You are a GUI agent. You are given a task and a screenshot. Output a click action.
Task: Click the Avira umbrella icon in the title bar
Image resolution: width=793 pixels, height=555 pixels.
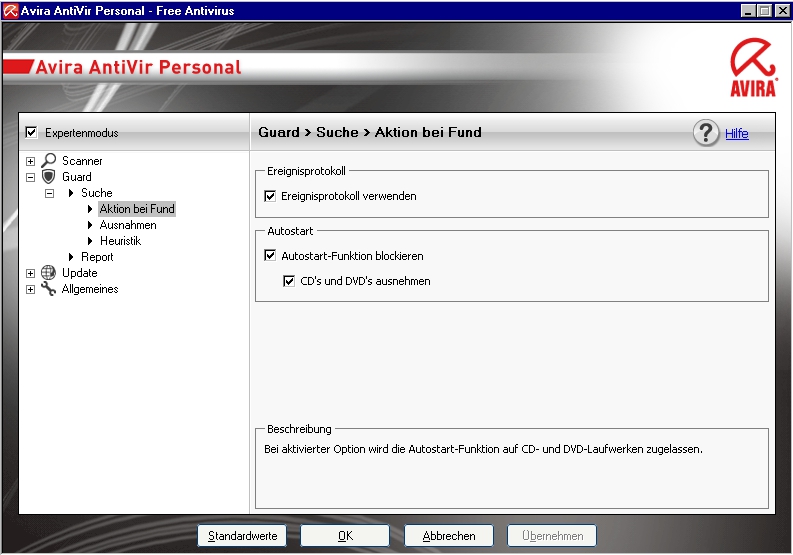pyautogui.click(x=10, y=11)
